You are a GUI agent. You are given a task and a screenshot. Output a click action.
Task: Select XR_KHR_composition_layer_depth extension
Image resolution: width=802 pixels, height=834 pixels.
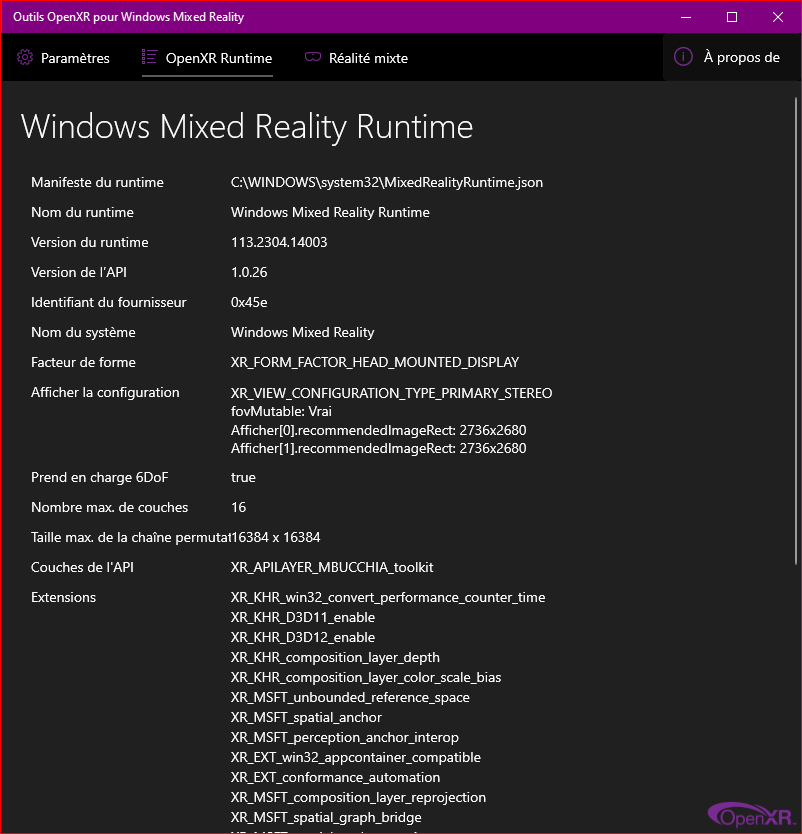coord(335,657)
